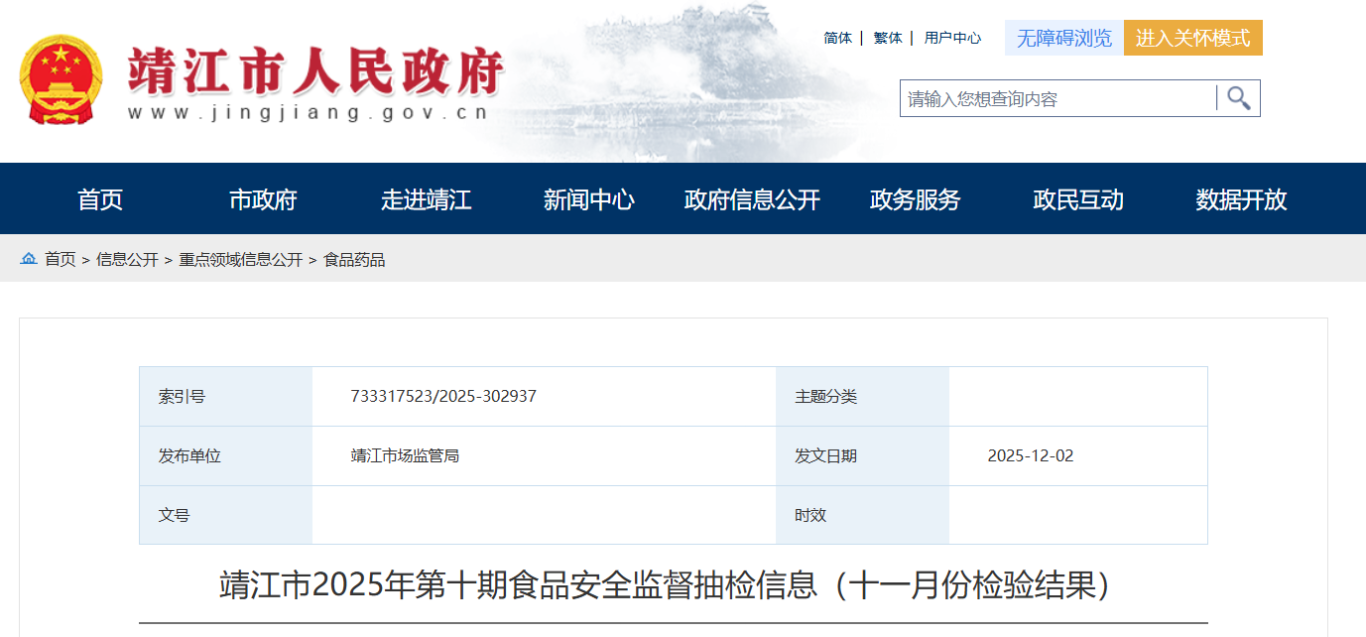This screenshot has width=1366, height=637.
Task: Navigate to 政民互动 section
Action: point(1078,199)
